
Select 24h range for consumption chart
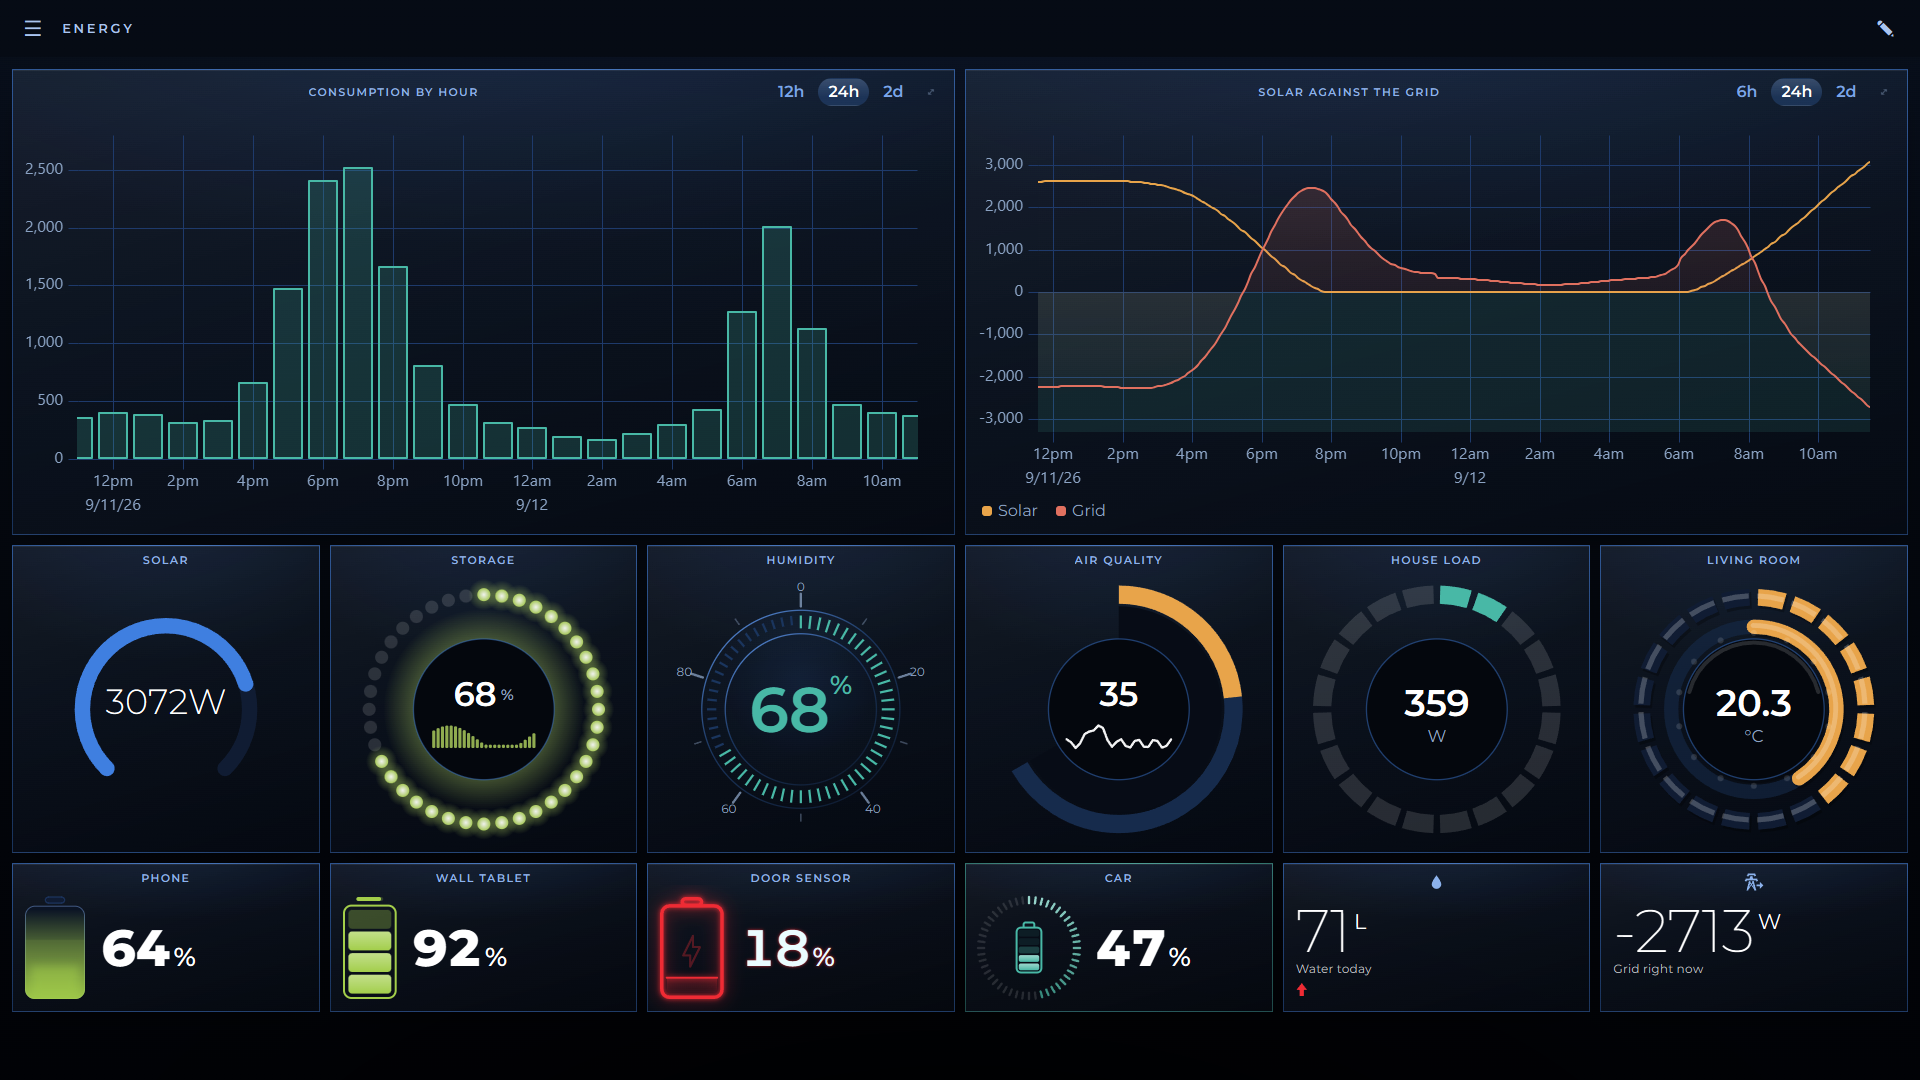pyautogui.click(x=843, y=92)
